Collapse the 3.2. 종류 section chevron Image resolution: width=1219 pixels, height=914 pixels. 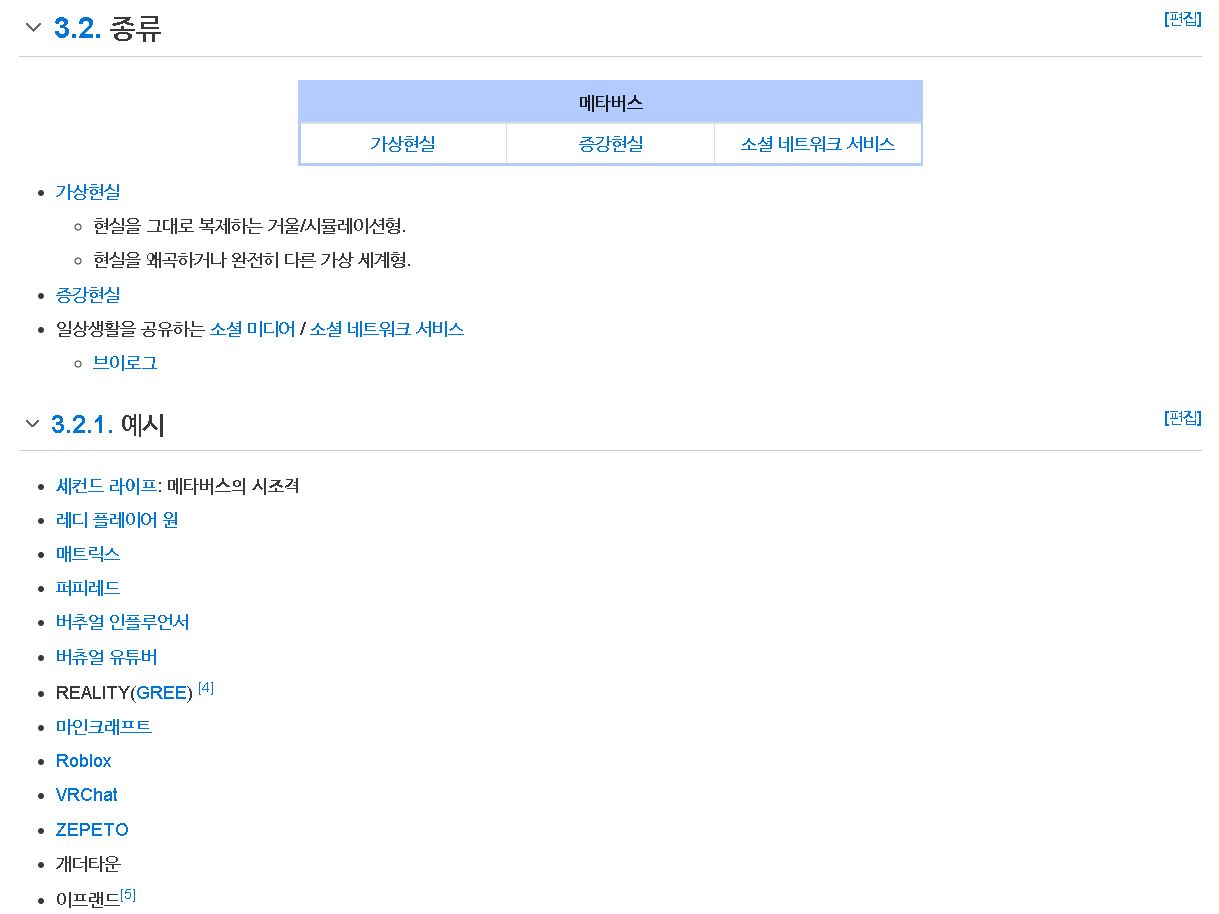tap(33, 28)
